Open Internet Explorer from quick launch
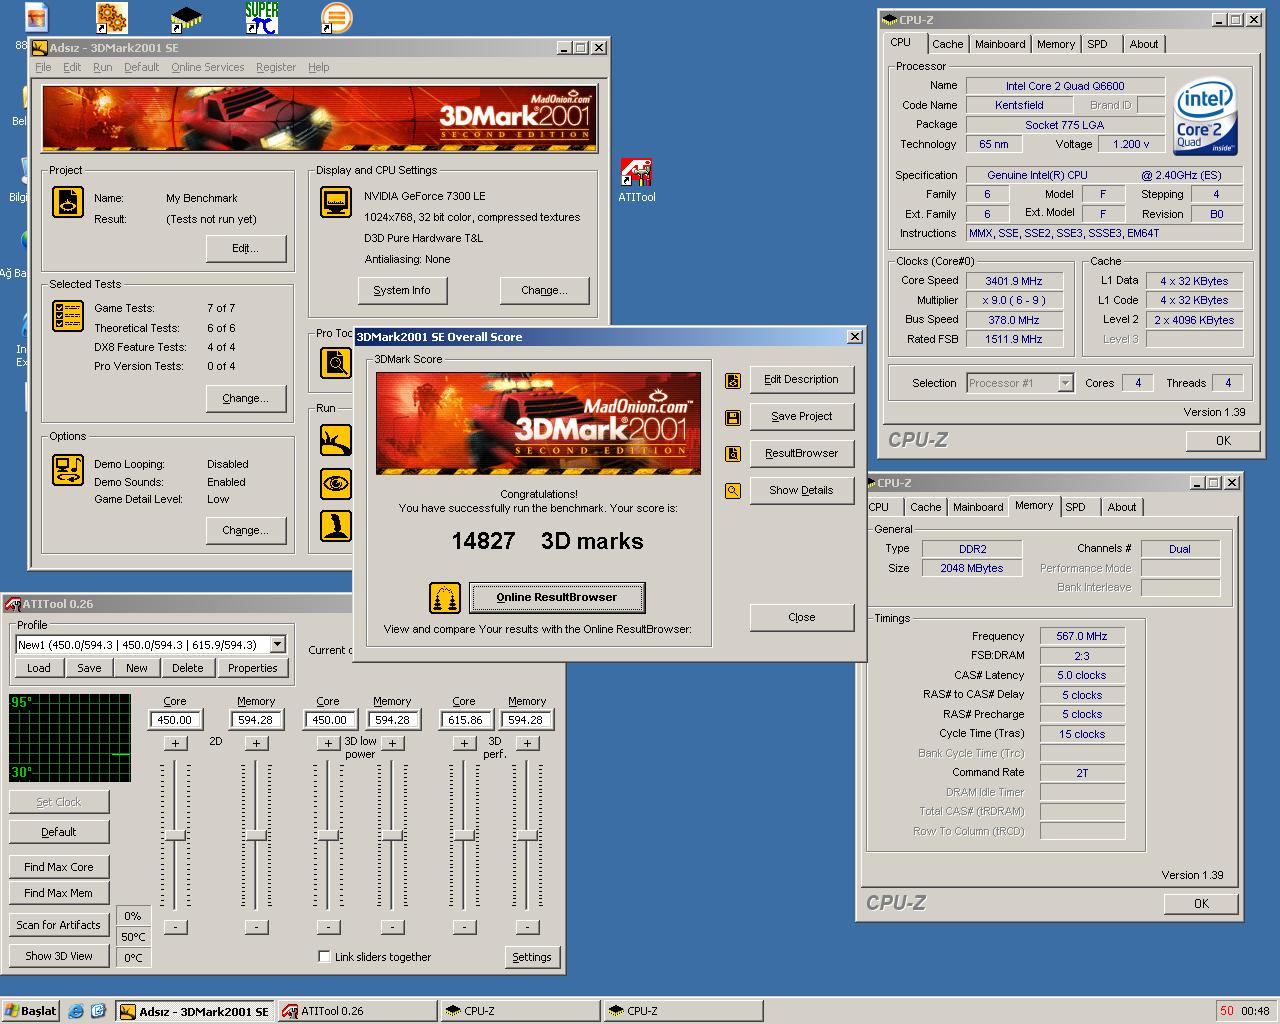The image size is (1280, 1024). 76,1011
